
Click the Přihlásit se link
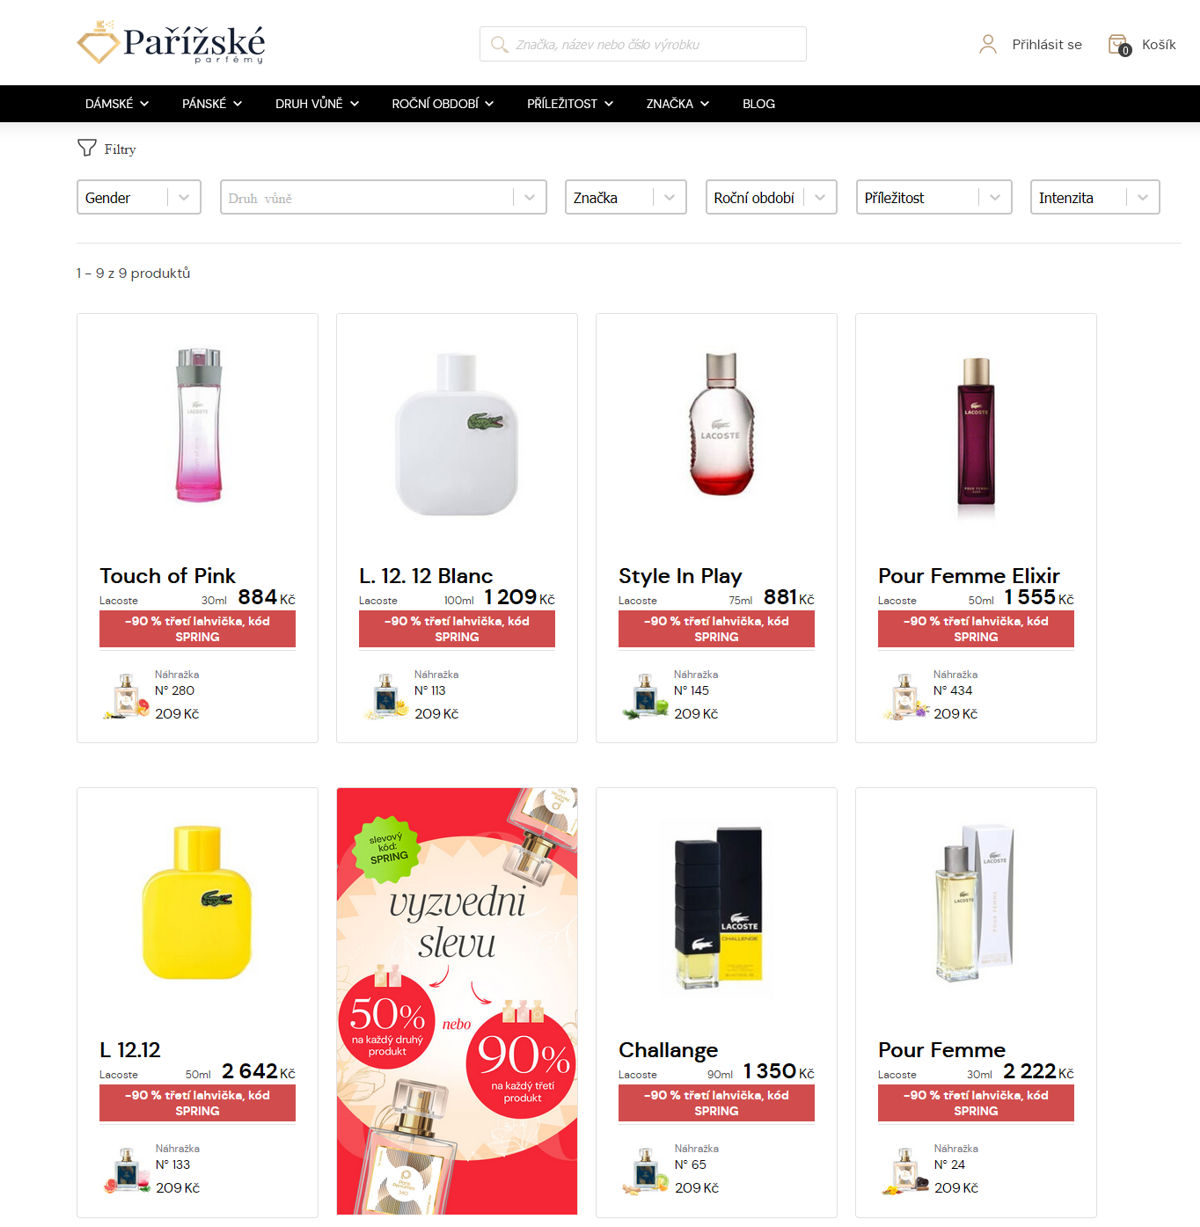(x=1047, y=45)
